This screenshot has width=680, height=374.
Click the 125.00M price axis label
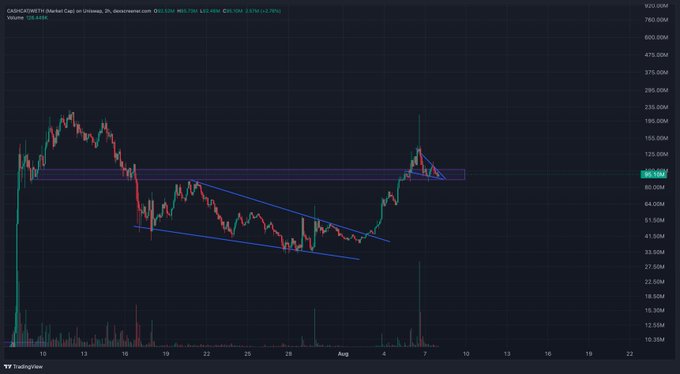(x=656, y=154)
